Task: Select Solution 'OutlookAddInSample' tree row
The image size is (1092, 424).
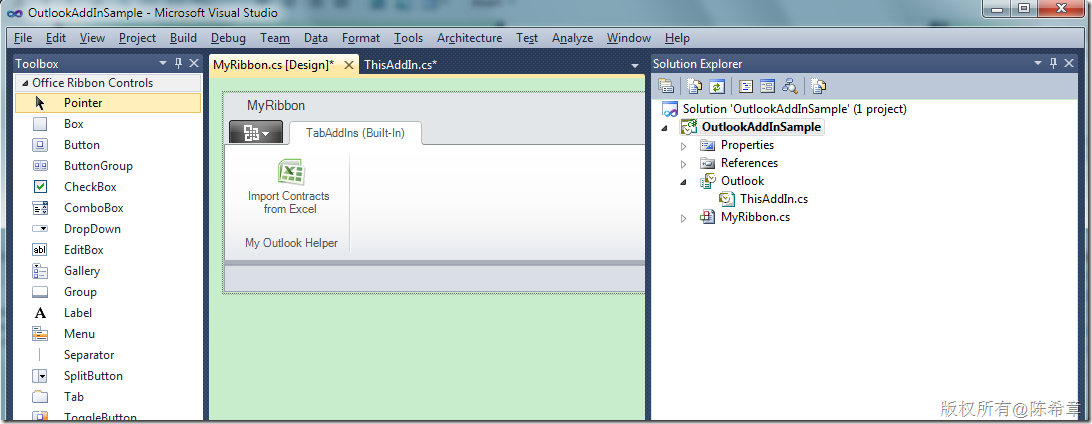Action: coord(795,109)
